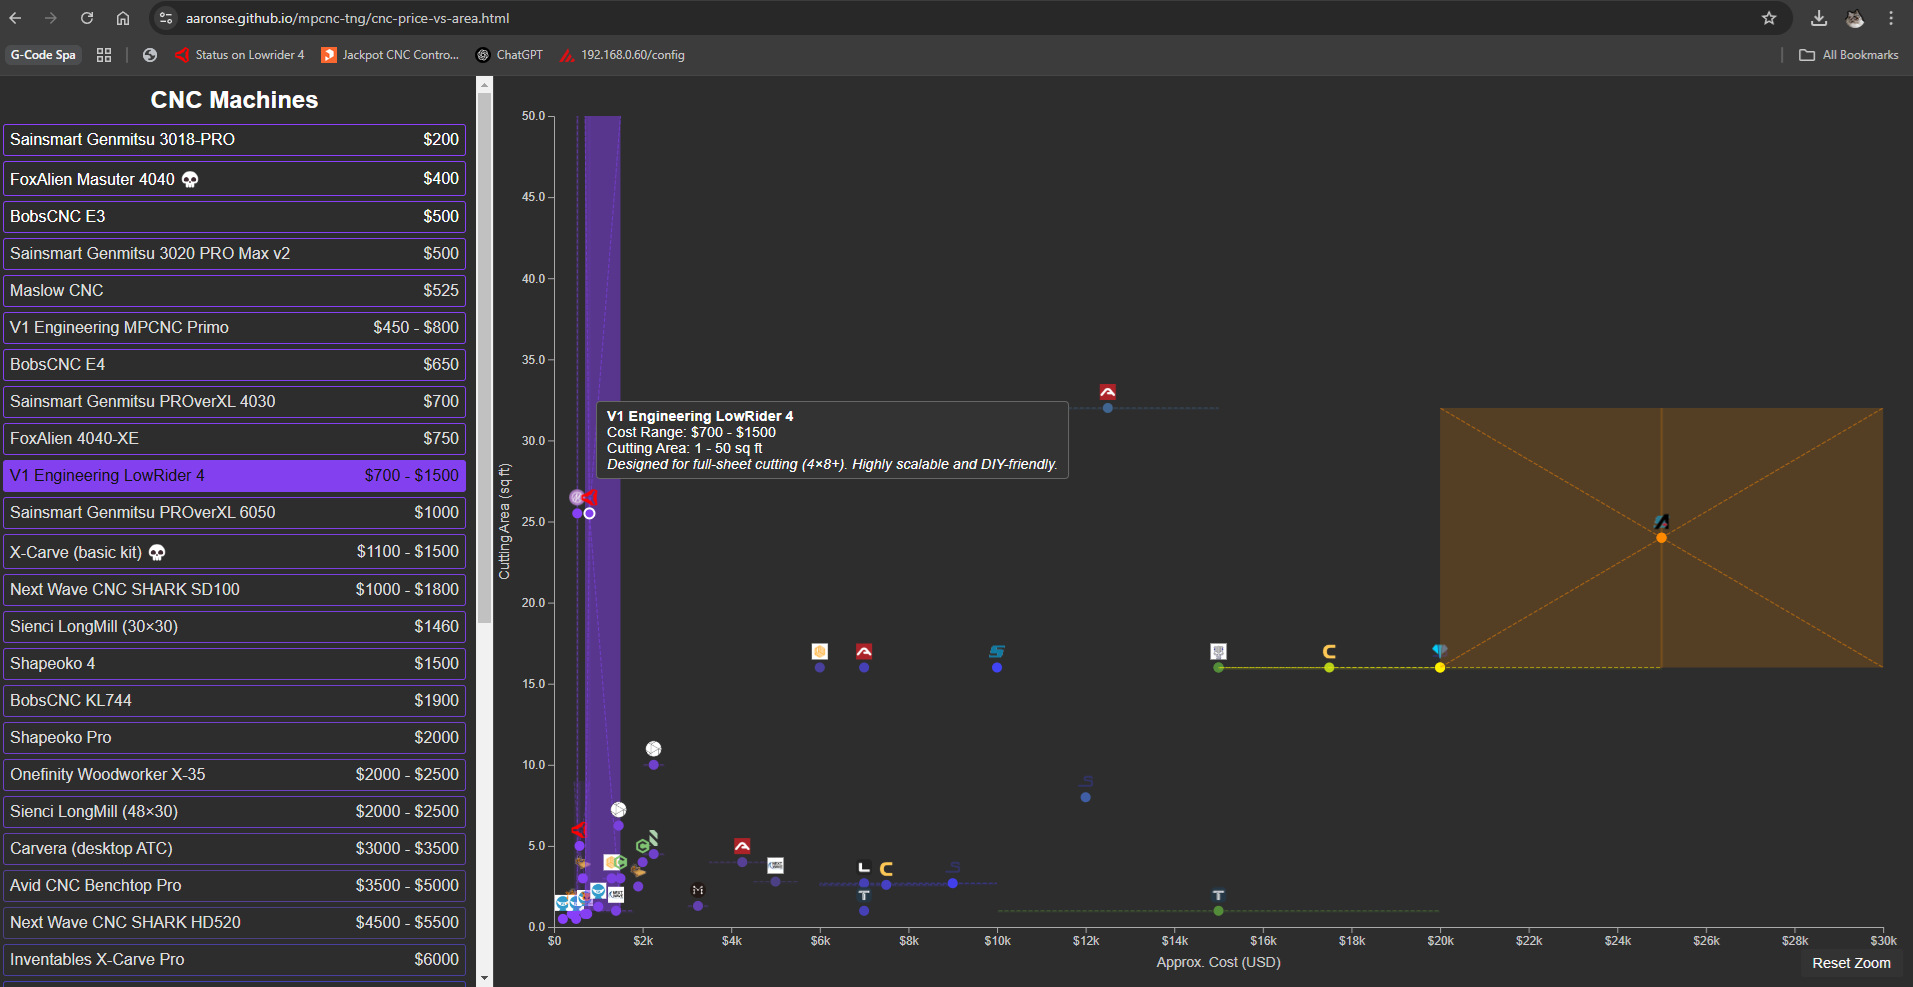Open the Jackpot CNC Controller bookmark

(x=390, y=55)
